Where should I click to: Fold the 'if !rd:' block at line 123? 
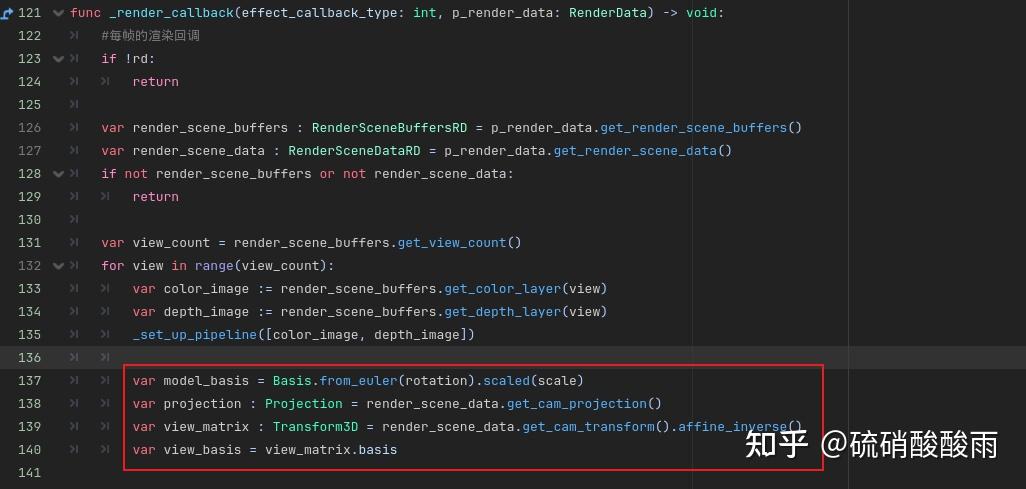point(58,59)
